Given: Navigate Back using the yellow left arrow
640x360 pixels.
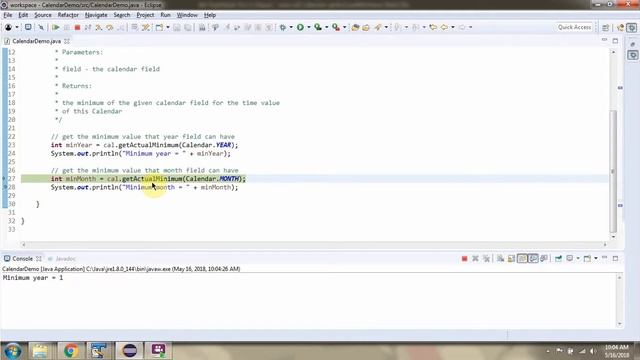Looking at the screenshot, I should click(x=444, y=27).
